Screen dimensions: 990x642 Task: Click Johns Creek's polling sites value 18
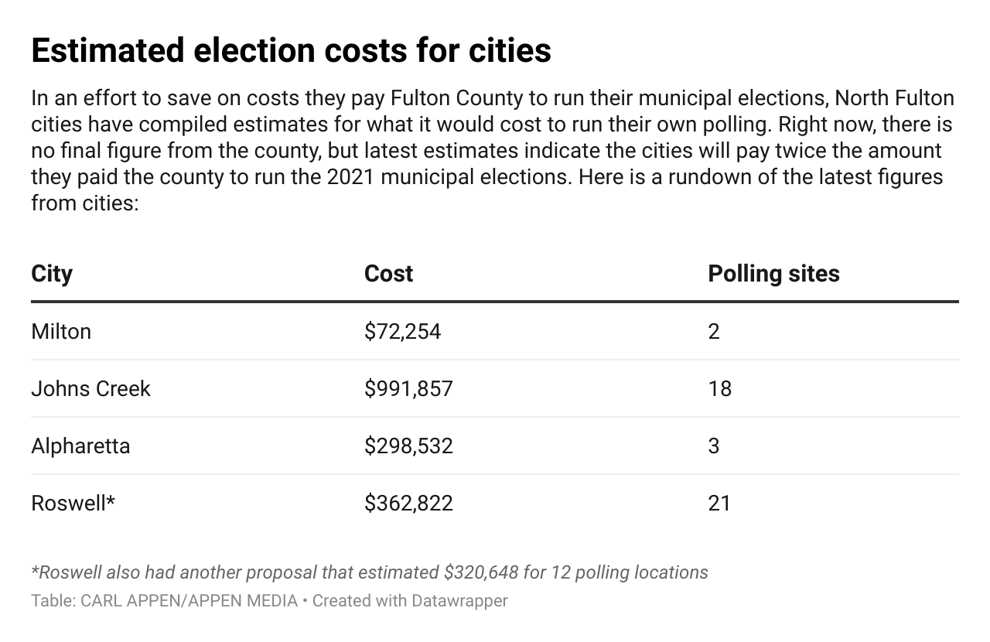pos(720,389)
